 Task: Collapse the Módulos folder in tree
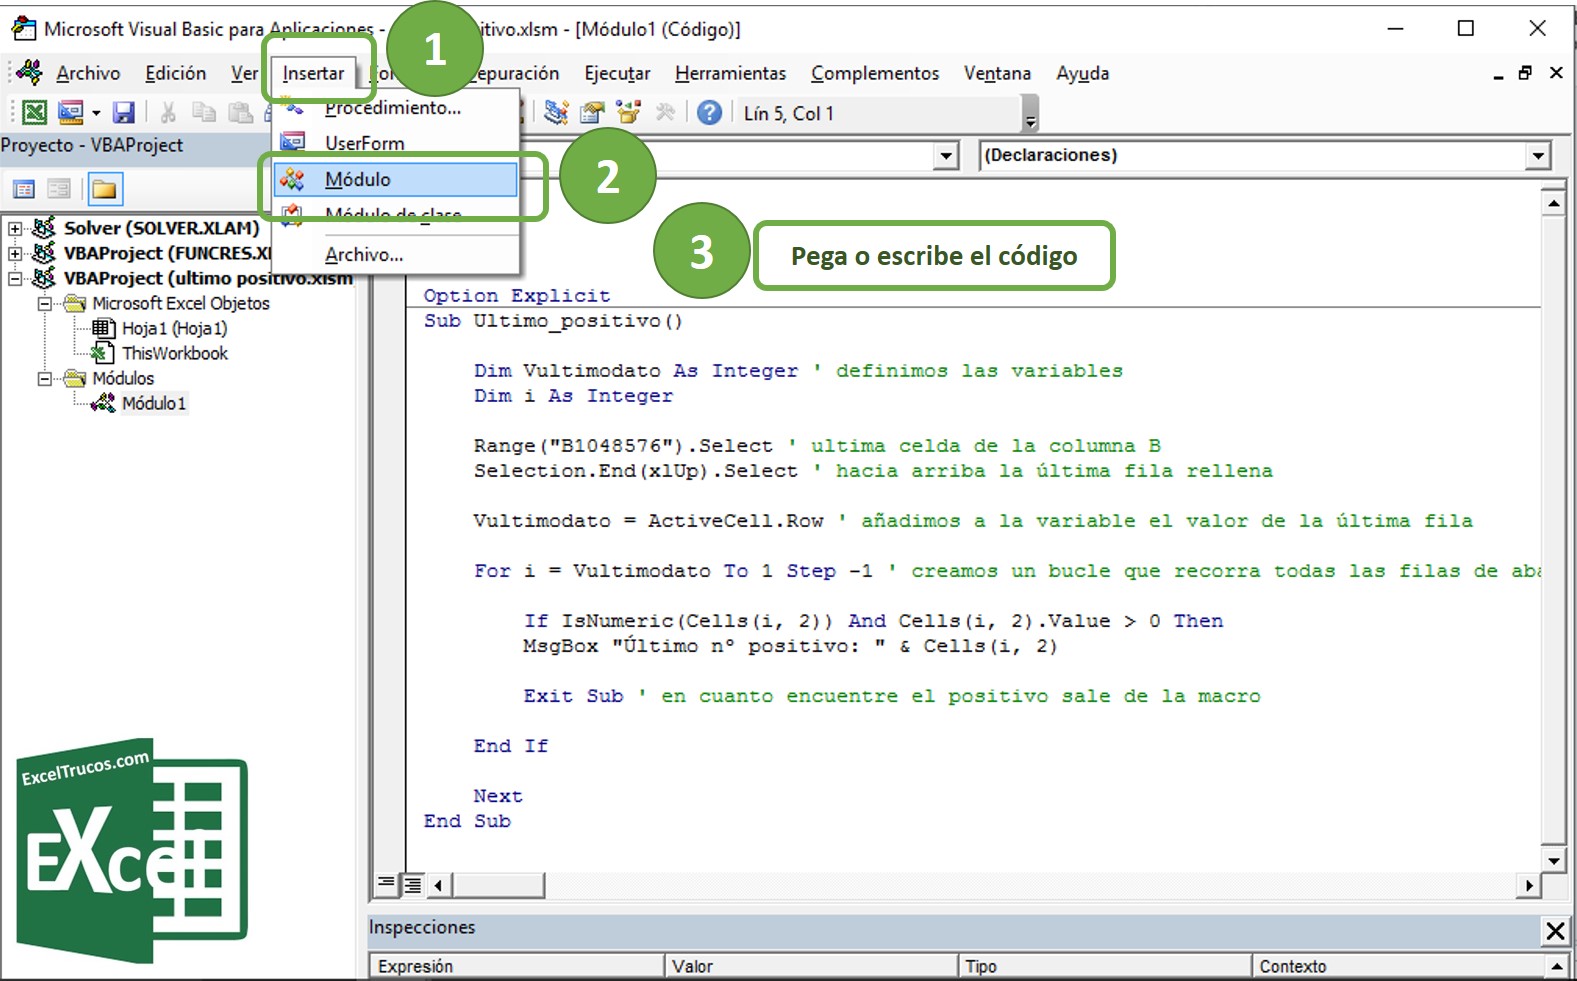pos(45,379)
